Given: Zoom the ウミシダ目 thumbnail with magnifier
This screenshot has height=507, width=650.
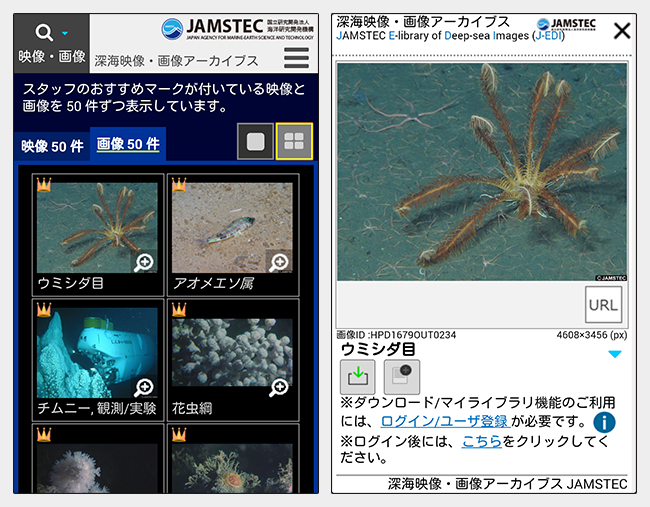Looking at the screenshot, I should (144, 263).
